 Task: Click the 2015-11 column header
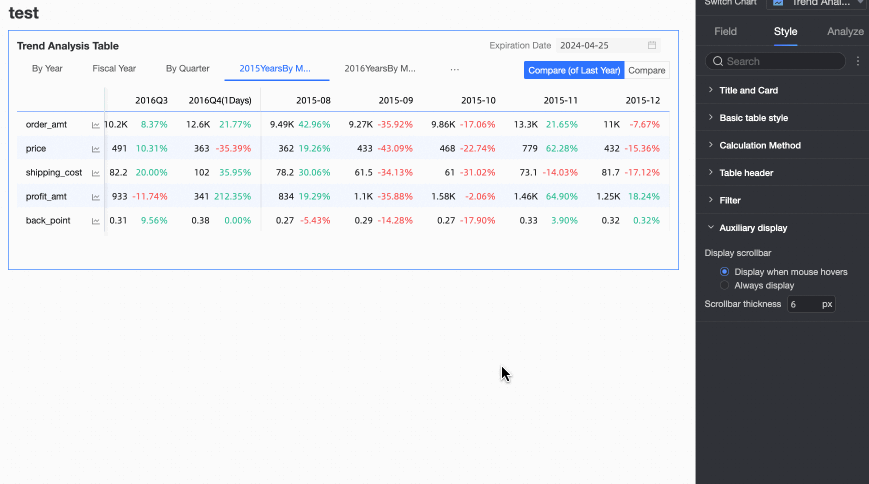click(x=560, y=100)
